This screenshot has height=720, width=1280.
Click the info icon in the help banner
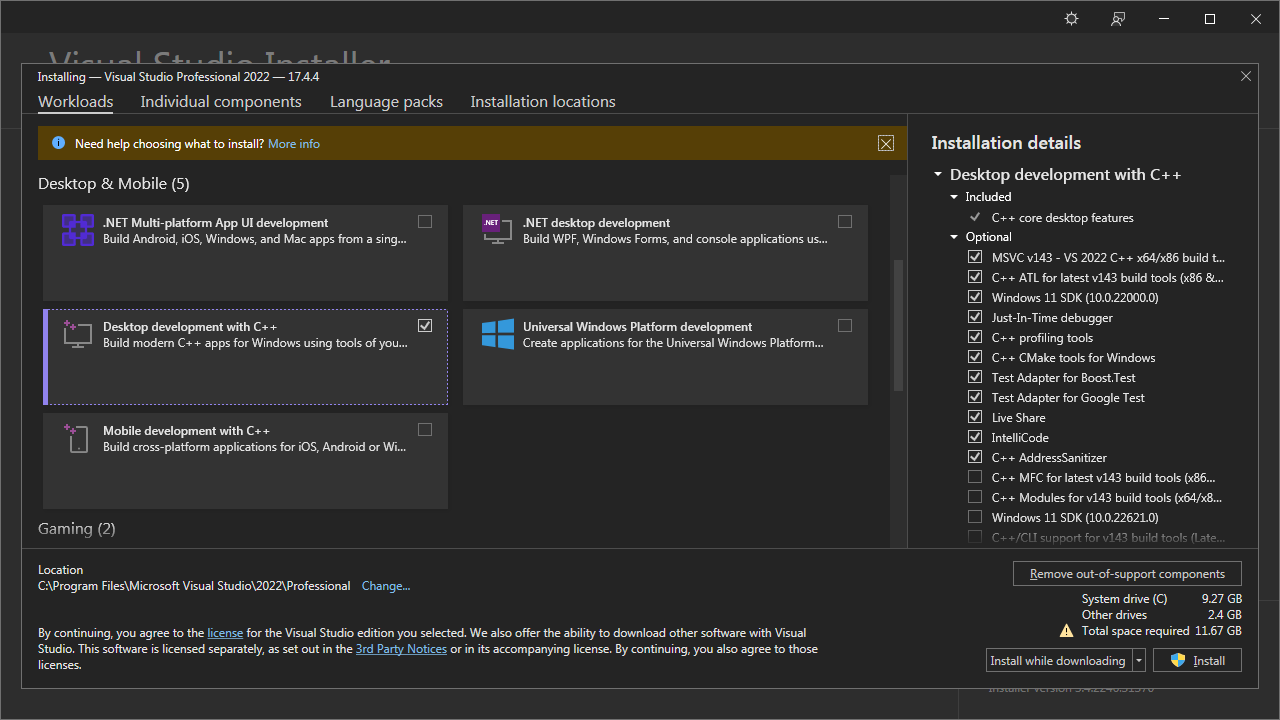58,143
